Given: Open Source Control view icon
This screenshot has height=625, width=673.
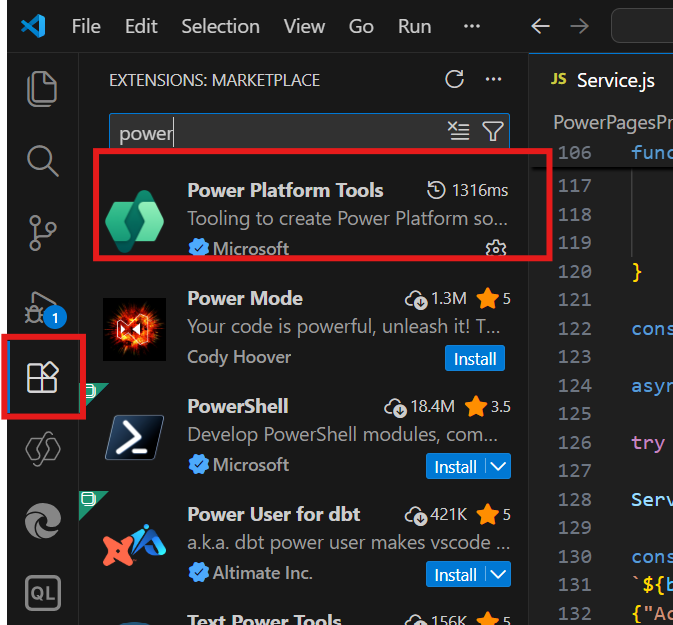Looking at the screenshot, I should coord(41,232).
